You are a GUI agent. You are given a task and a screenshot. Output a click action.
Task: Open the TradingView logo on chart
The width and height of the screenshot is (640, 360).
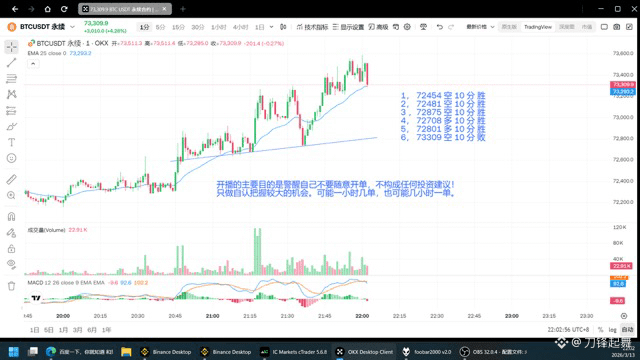pos(36,298)
